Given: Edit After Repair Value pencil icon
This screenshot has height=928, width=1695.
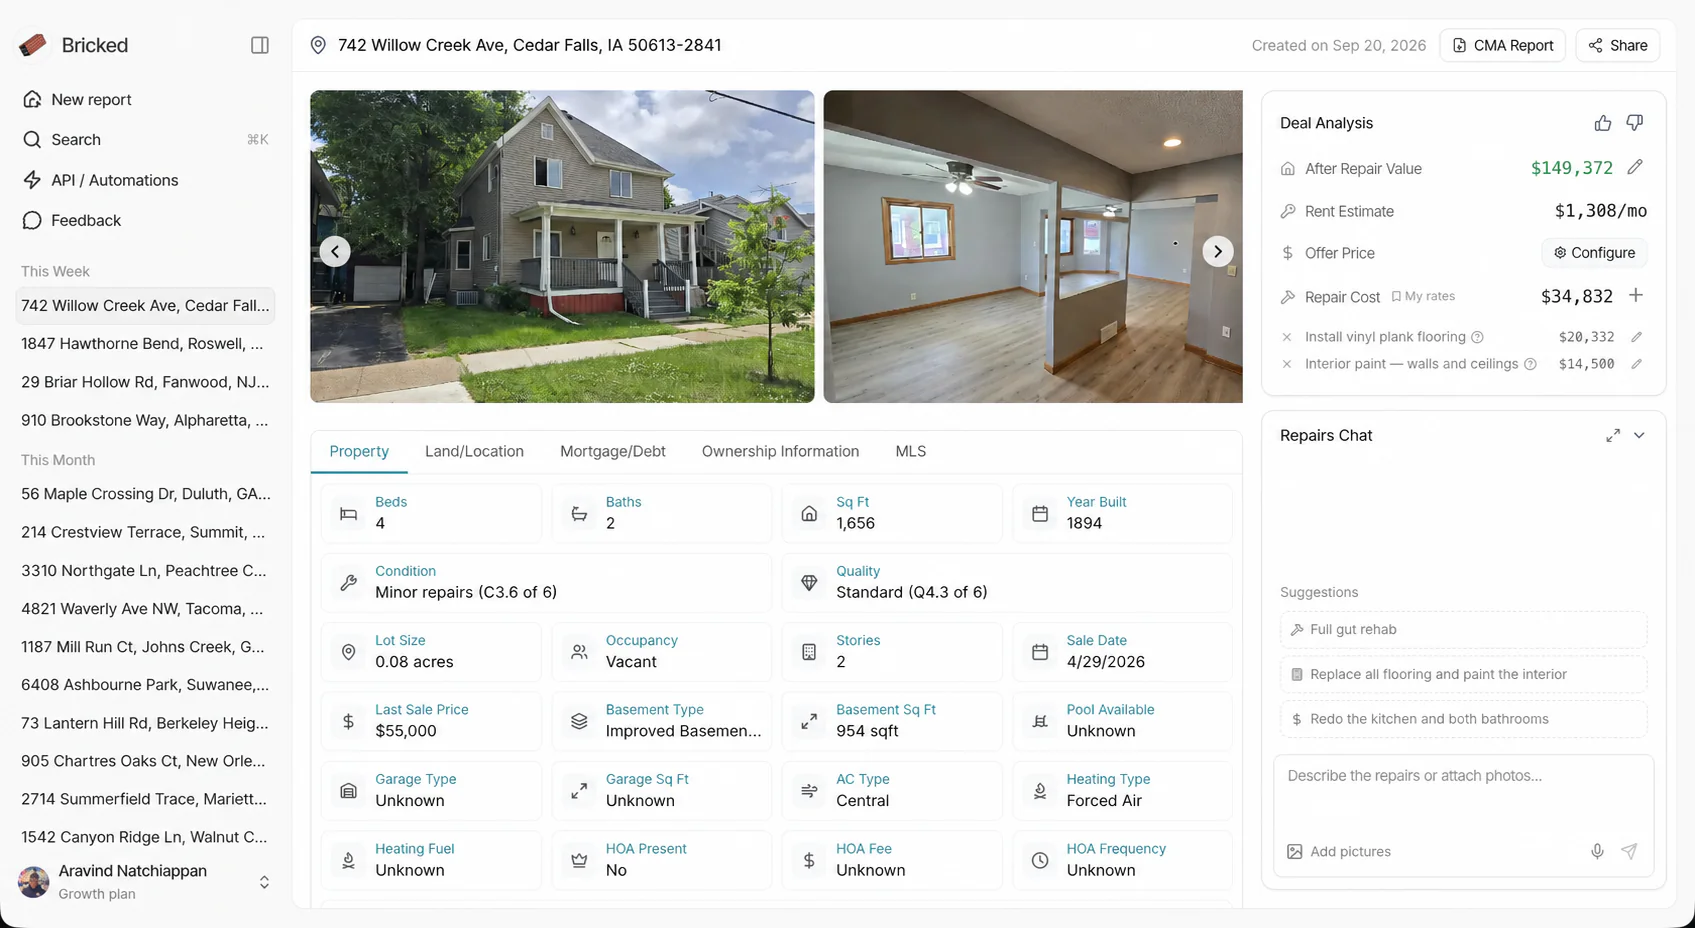Looking at the screenshot, I should click(x=1635, y=167).
